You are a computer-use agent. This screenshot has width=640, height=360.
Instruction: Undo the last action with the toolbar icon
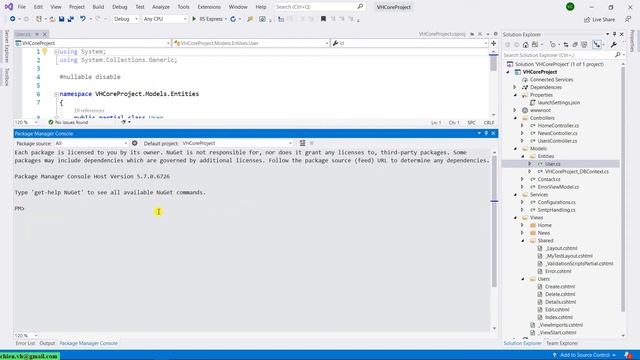click(83, 19)
